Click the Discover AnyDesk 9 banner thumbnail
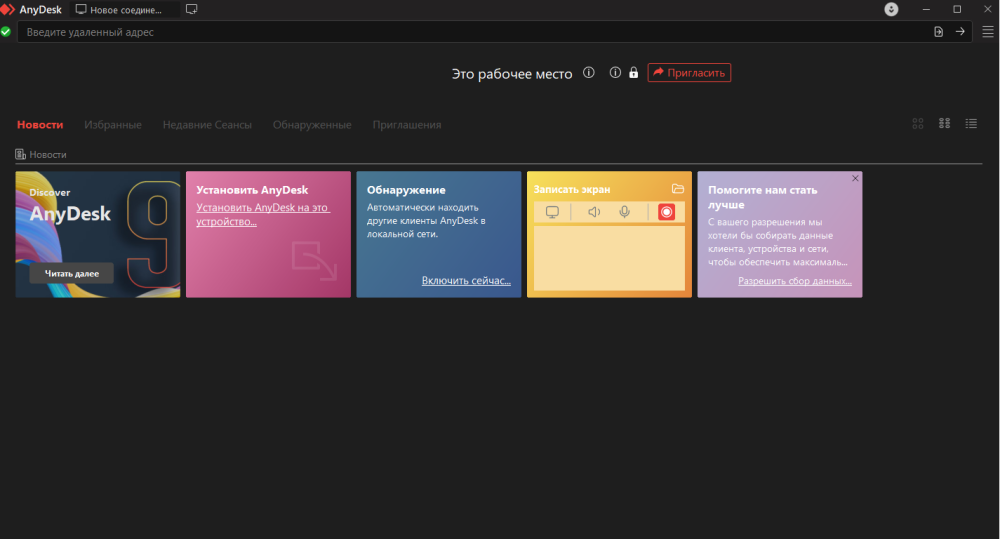 (98, 234)
